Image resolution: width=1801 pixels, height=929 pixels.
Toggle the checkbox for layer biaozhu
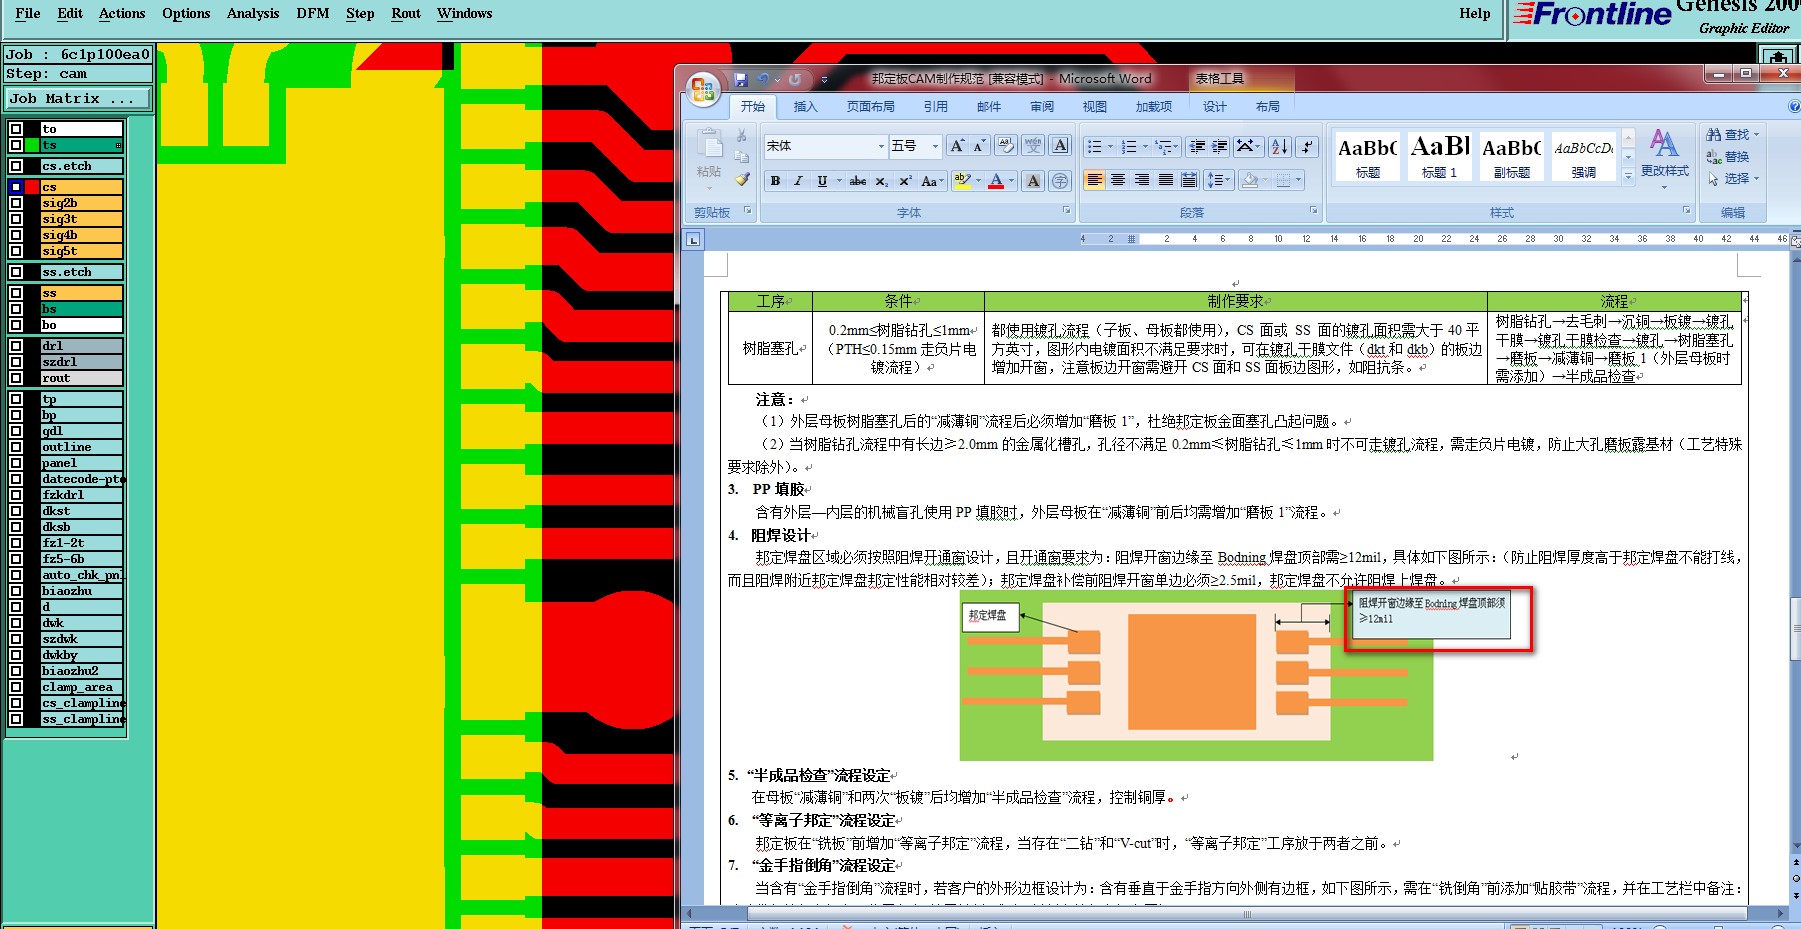(x=16, y=591)
